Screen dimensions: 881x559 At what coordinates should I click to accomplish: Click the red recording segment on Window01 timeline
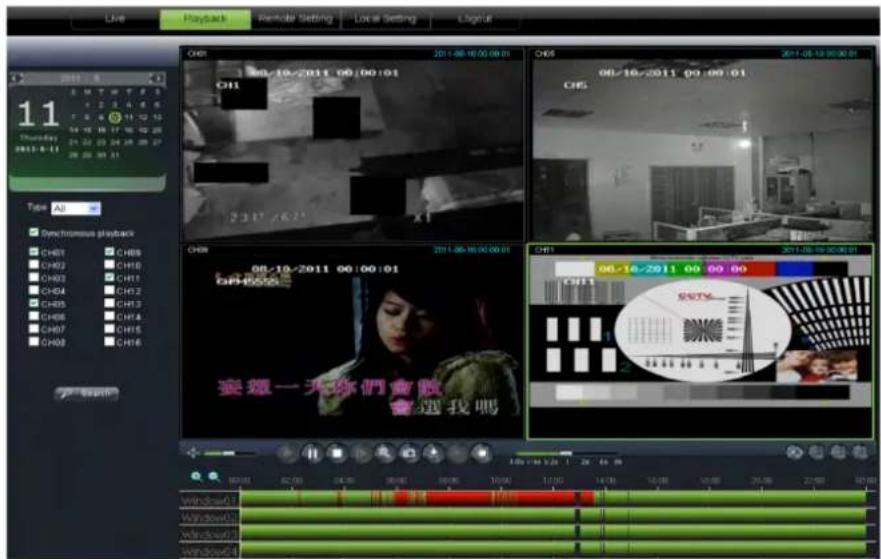[494, 498]
